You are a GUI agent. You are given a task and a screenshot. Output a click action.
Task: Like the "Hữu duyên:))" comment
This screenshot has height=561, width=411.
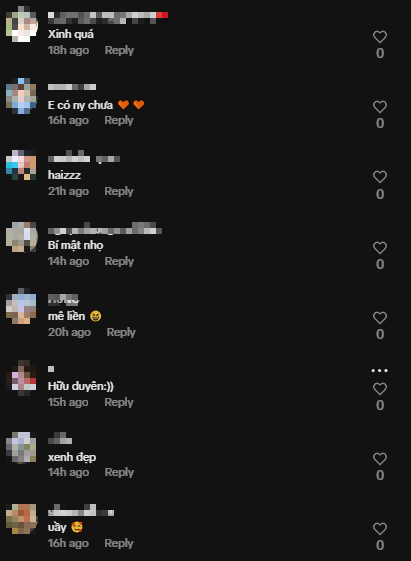click(380, 389)
